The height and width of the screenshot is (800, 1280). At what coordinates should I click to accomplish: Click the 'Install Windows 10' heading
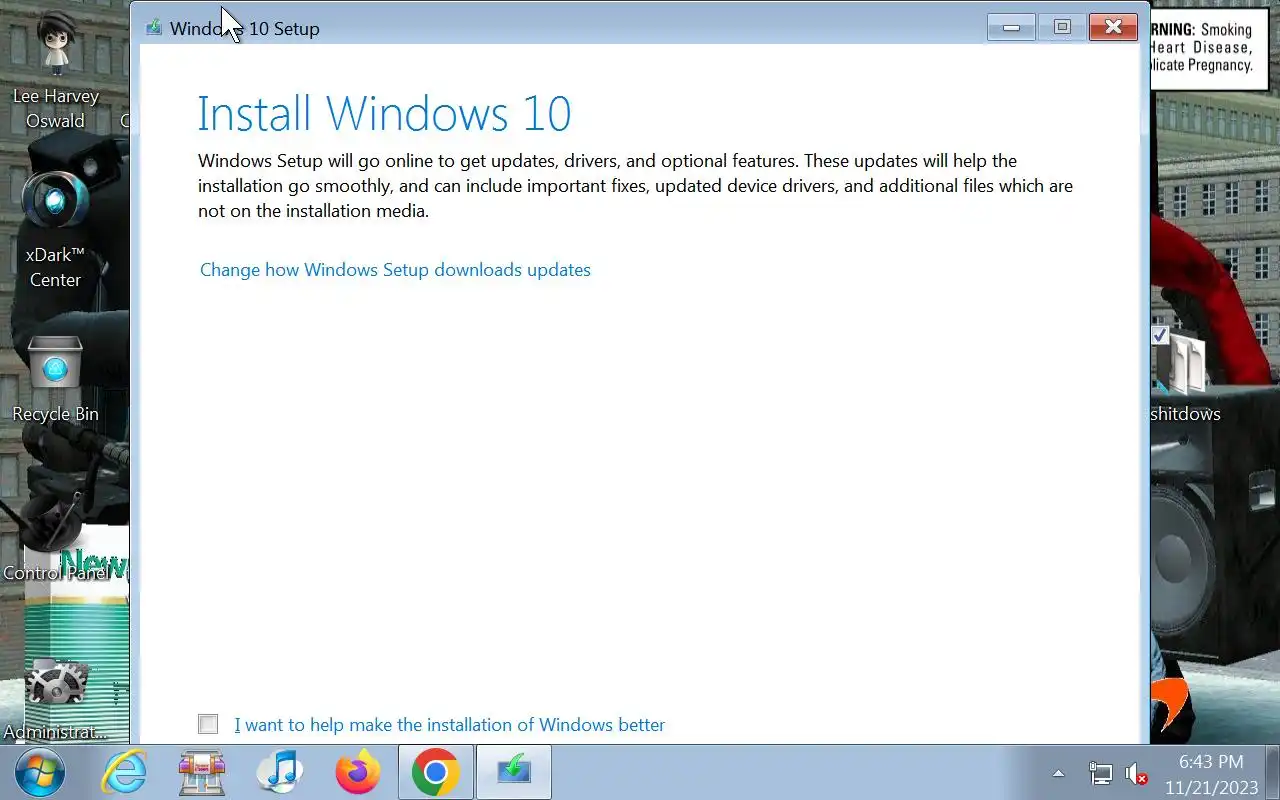[384, 113]
